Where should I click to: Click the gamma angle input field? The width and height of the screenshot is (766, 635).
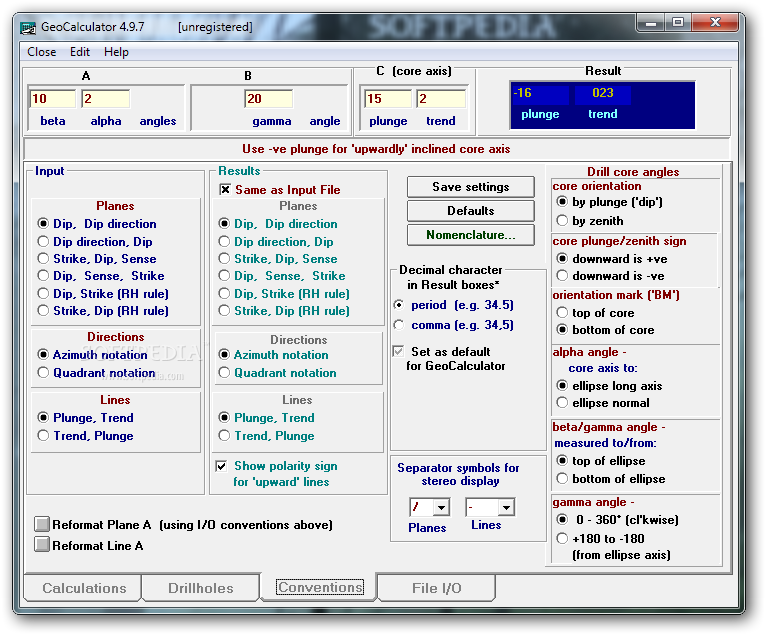click(x=269, y=99)
